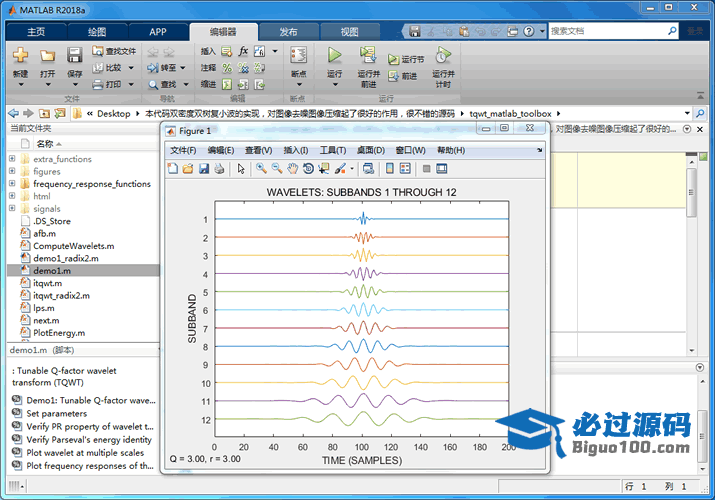Viewport: 715px width, 500px height.
Task: Toggle the Hide Plot Tools icon
Action: click(x=426, y=169)
